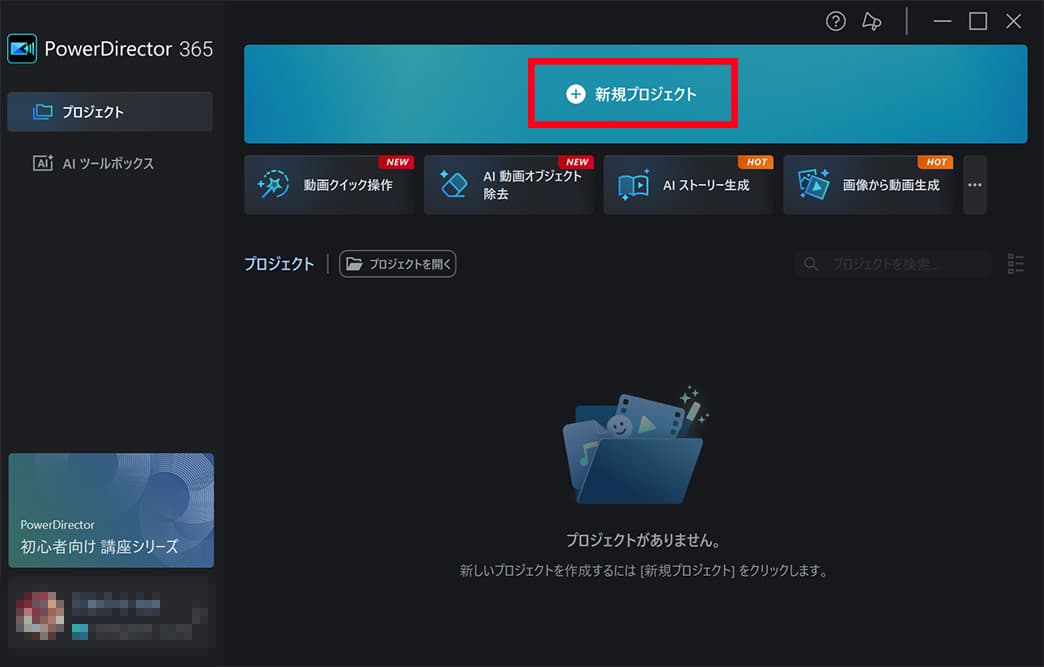1044x667 pixels.
Task: Open the megaphone notifications icon
Action: [872, 21]
